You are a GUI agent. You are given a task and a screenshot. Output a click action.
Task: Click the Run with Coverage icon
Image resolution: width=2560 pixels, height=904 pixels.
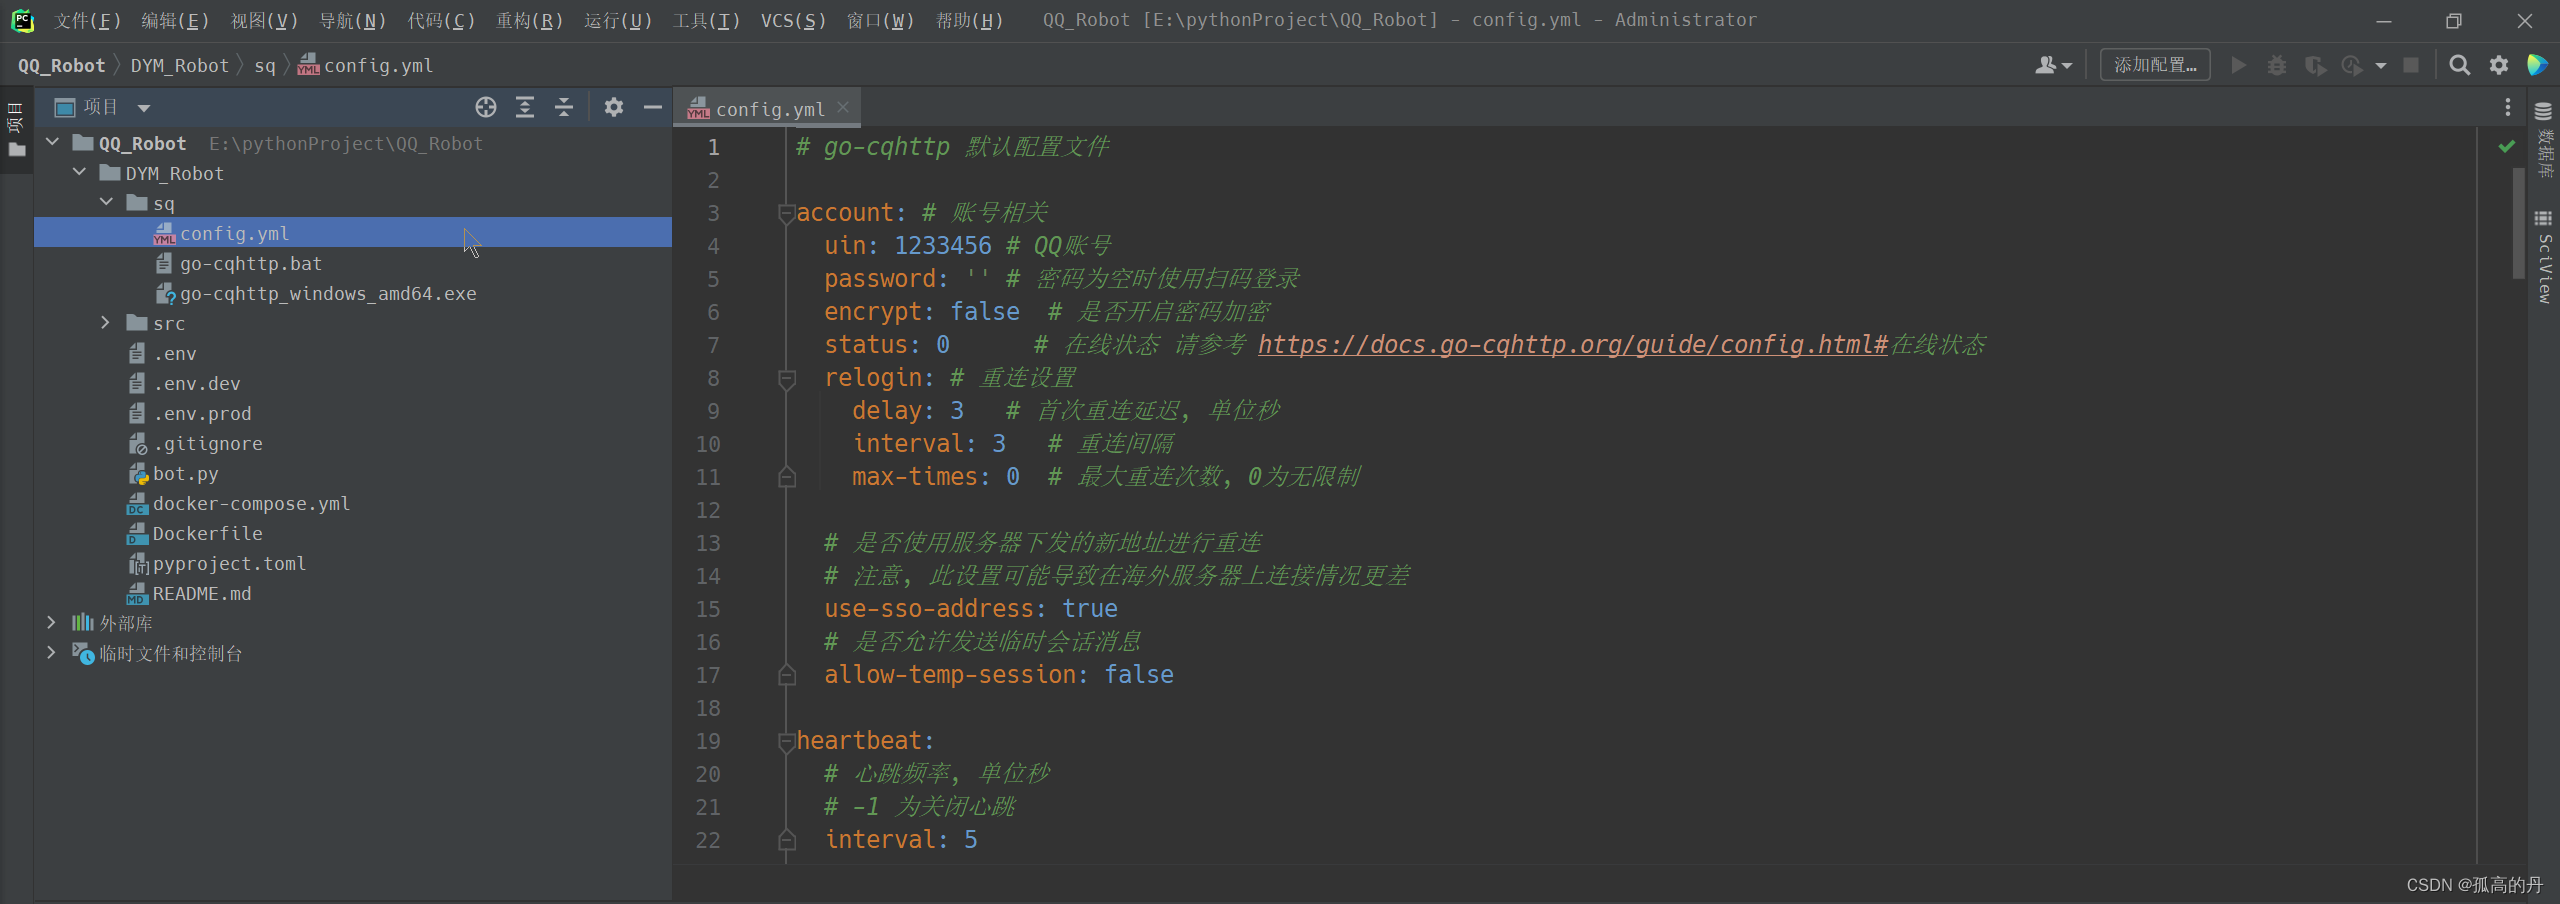click(2315, 65)
